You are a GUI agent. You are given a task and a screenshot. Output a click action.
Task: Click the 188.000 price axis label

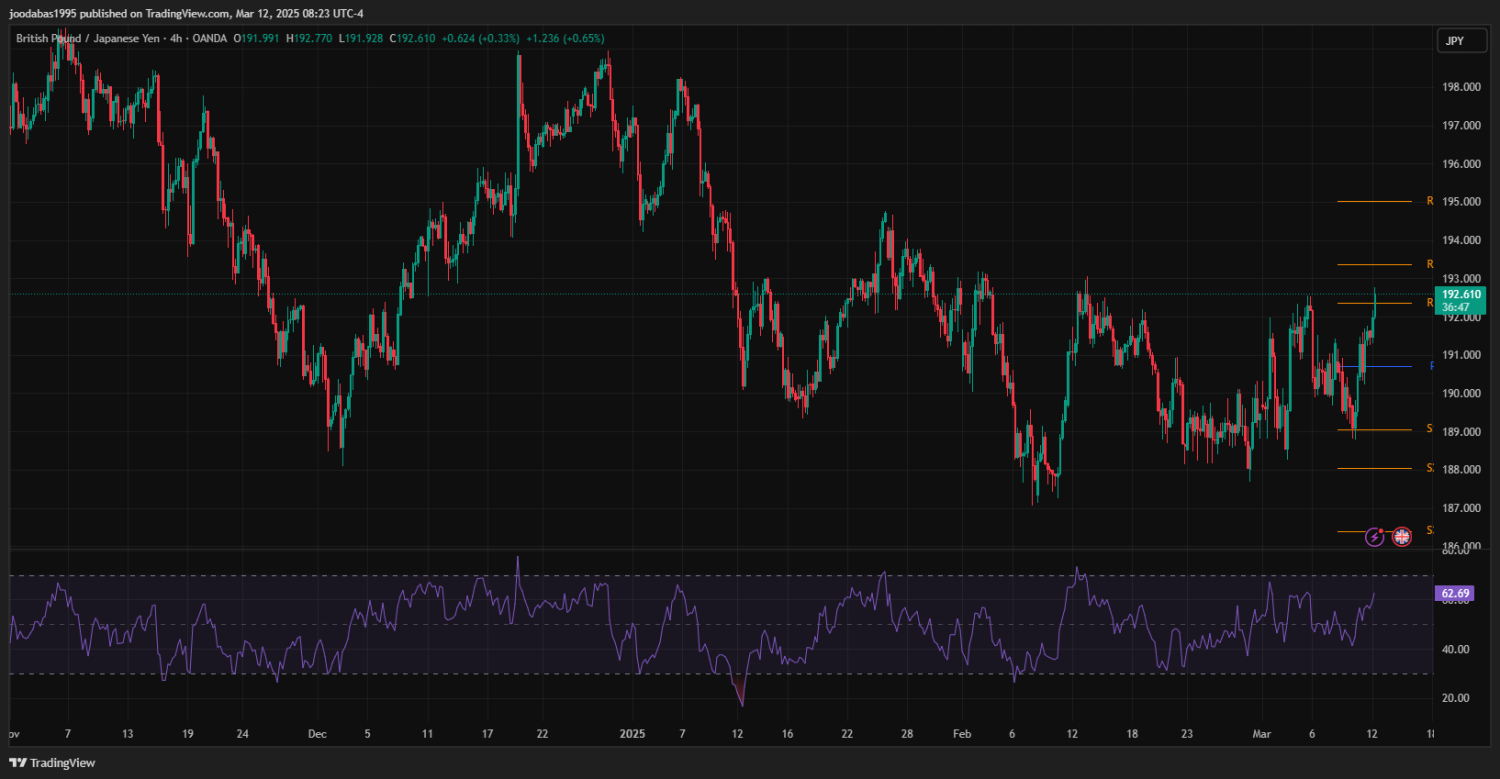tap(1460, 470)
